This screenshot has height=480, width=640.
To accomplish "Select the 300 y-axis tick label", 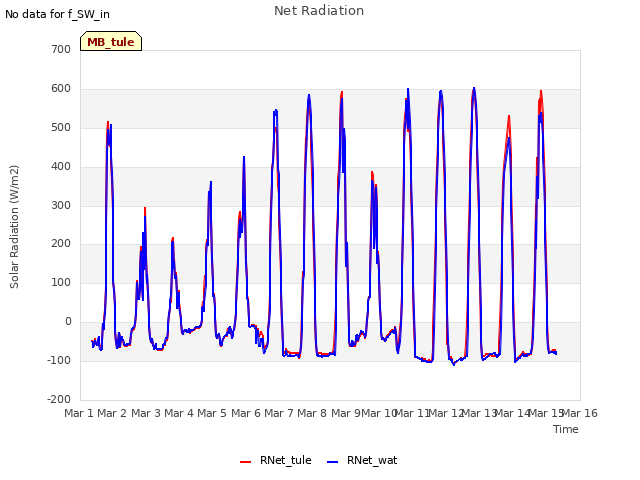I will [x=61, y=205].
